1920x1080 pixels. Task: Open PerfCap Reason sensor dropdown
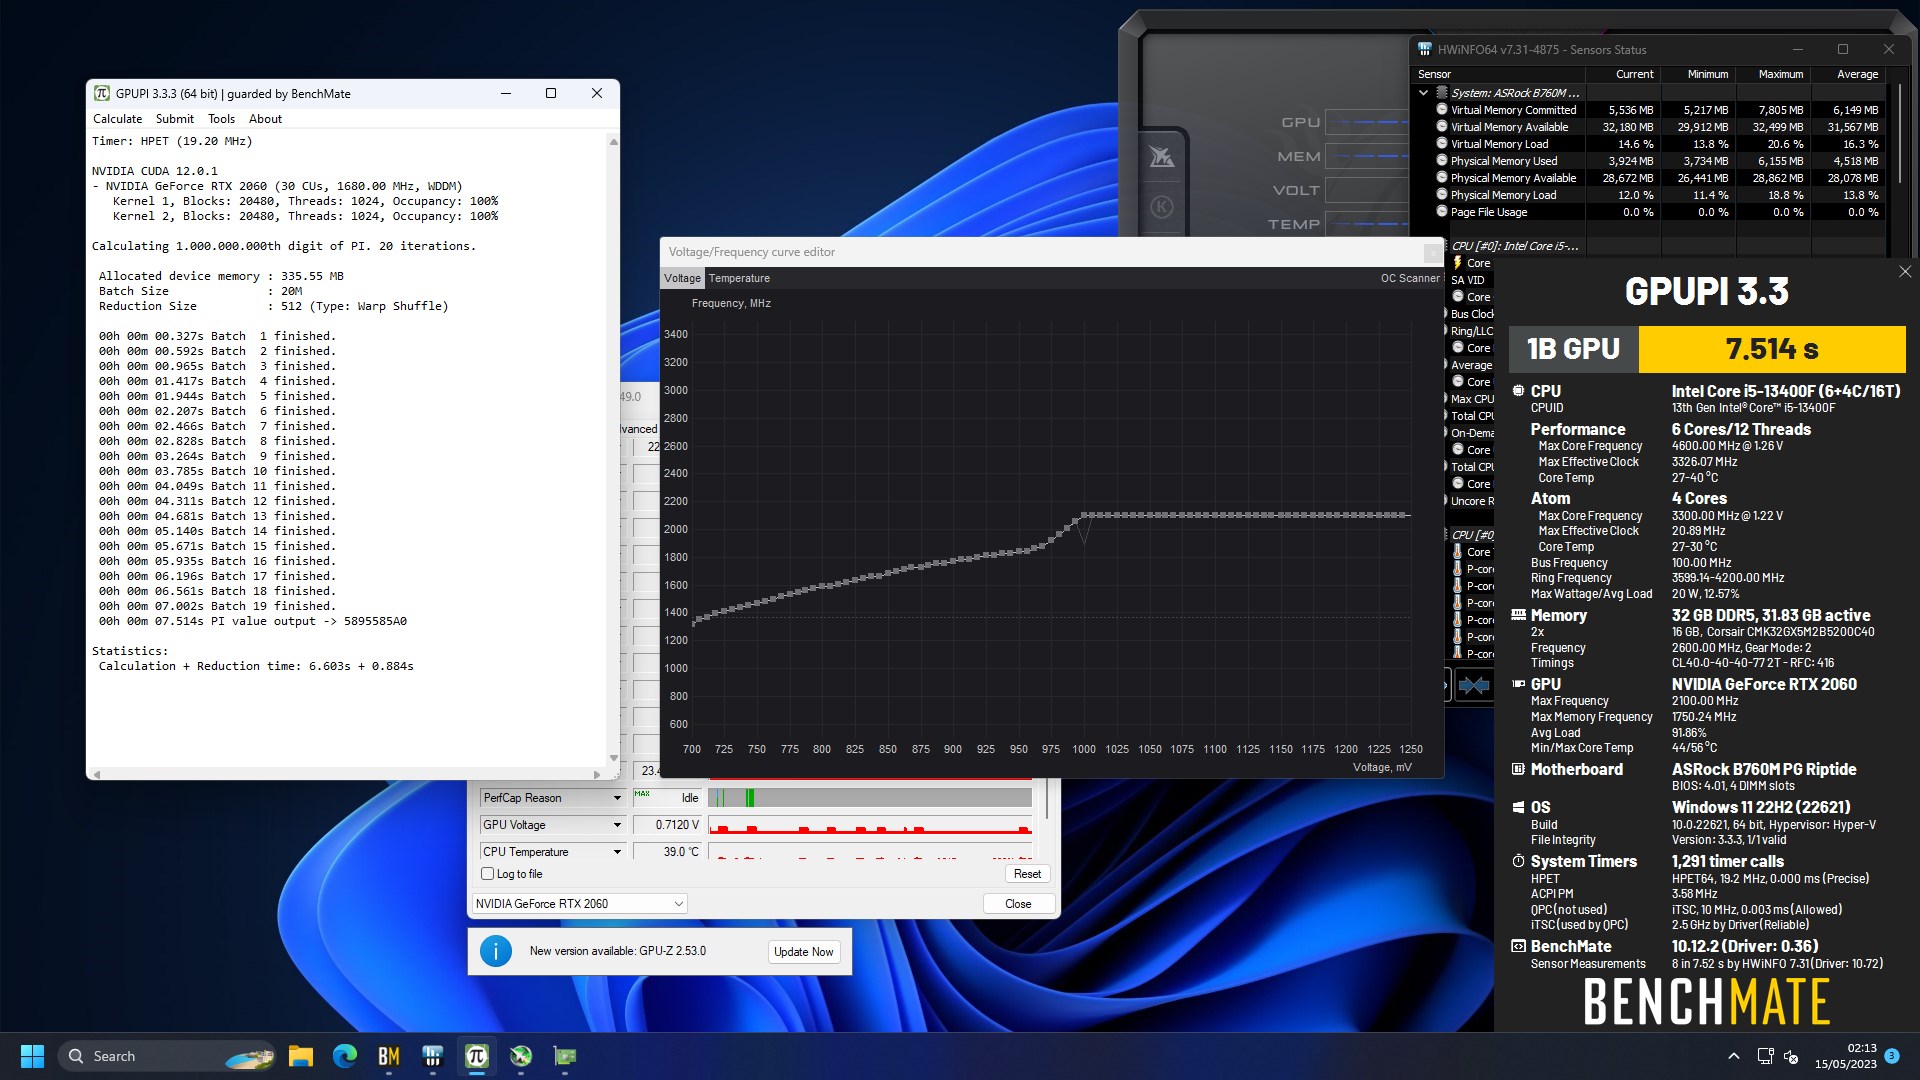[552, 798]
